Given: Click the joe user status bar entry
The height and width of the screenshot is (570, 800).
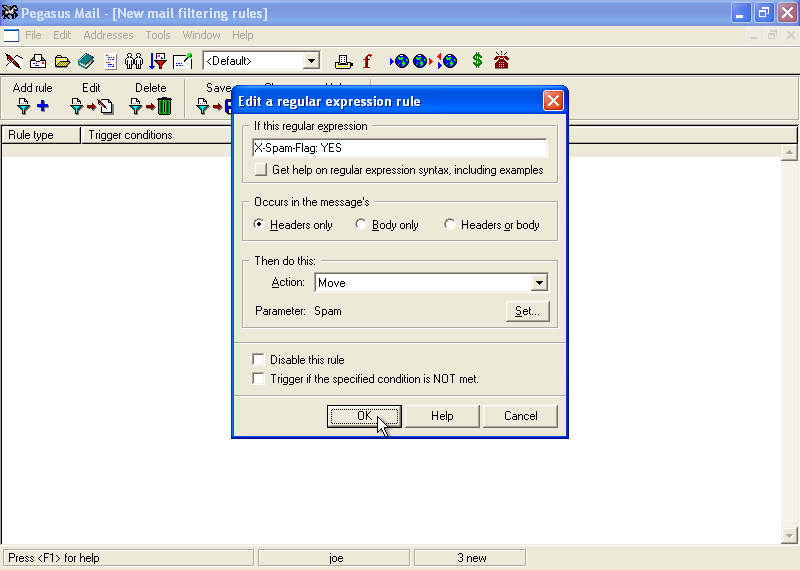Looking at the screenshot, I should click(334, 558).
